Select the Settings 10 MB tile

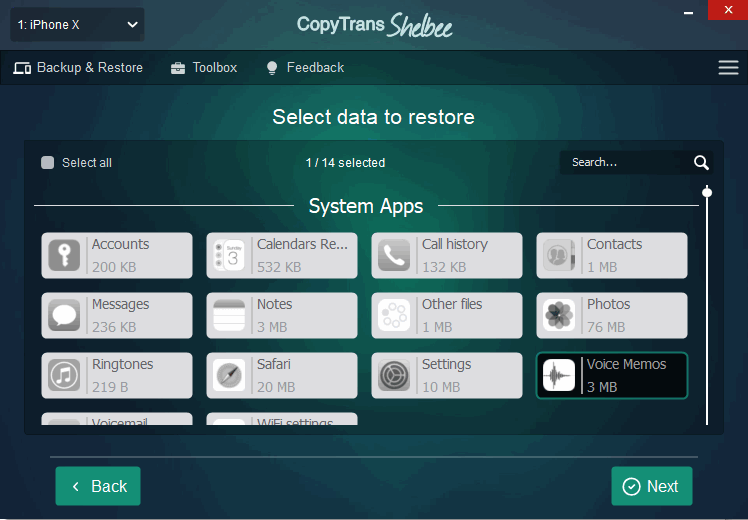pyautogui.click(x=447, y=375)
